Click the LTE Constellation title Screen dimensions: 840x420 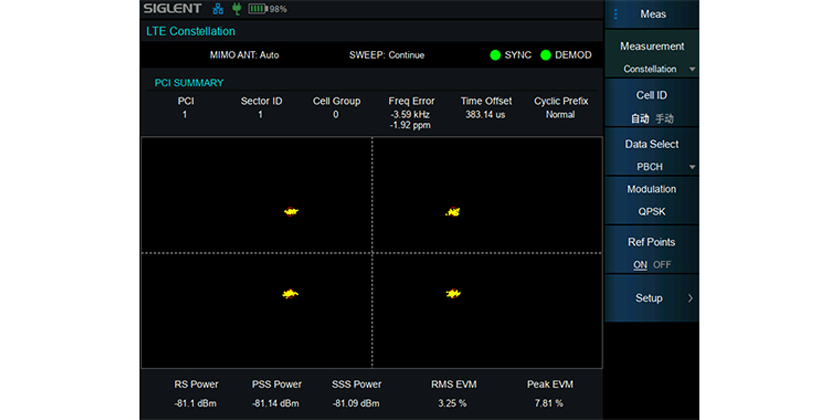coord(191,31)
